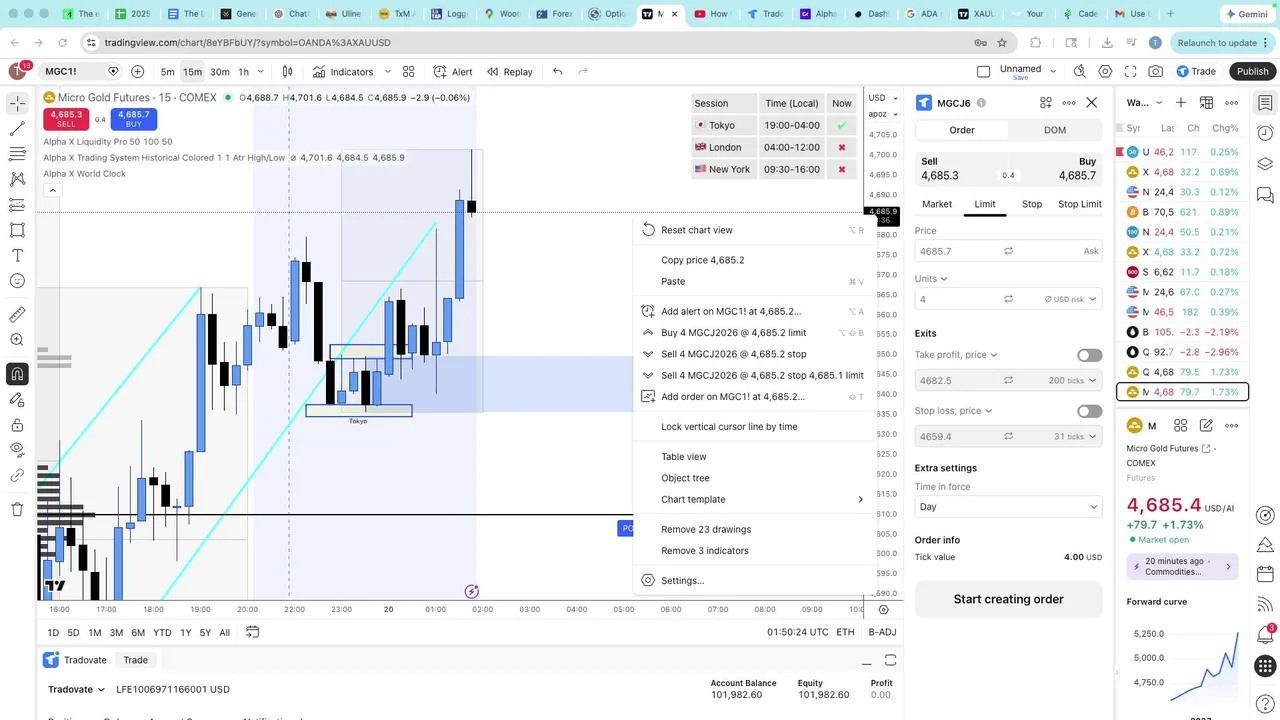Open the Take profit price type dropdown
The width and height of the screenshot is (1280, 720).
(x=955, y=355)
